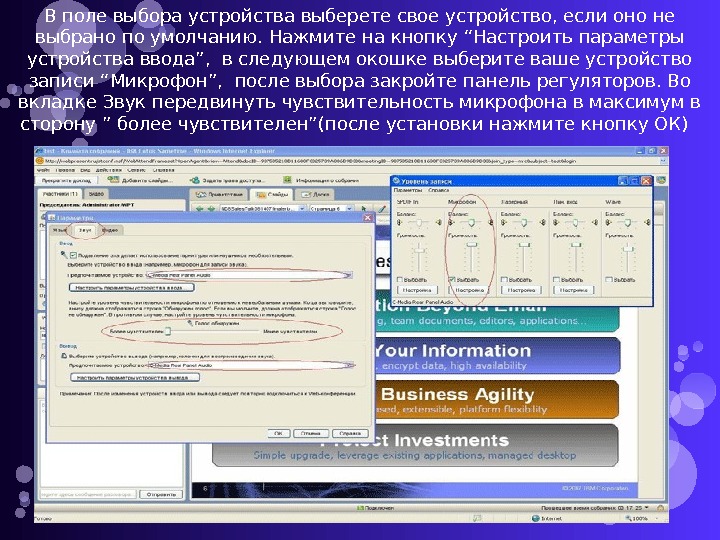
Task: Click 'Настроить параметры устройства вывода' button
Action: coord(135,377)
